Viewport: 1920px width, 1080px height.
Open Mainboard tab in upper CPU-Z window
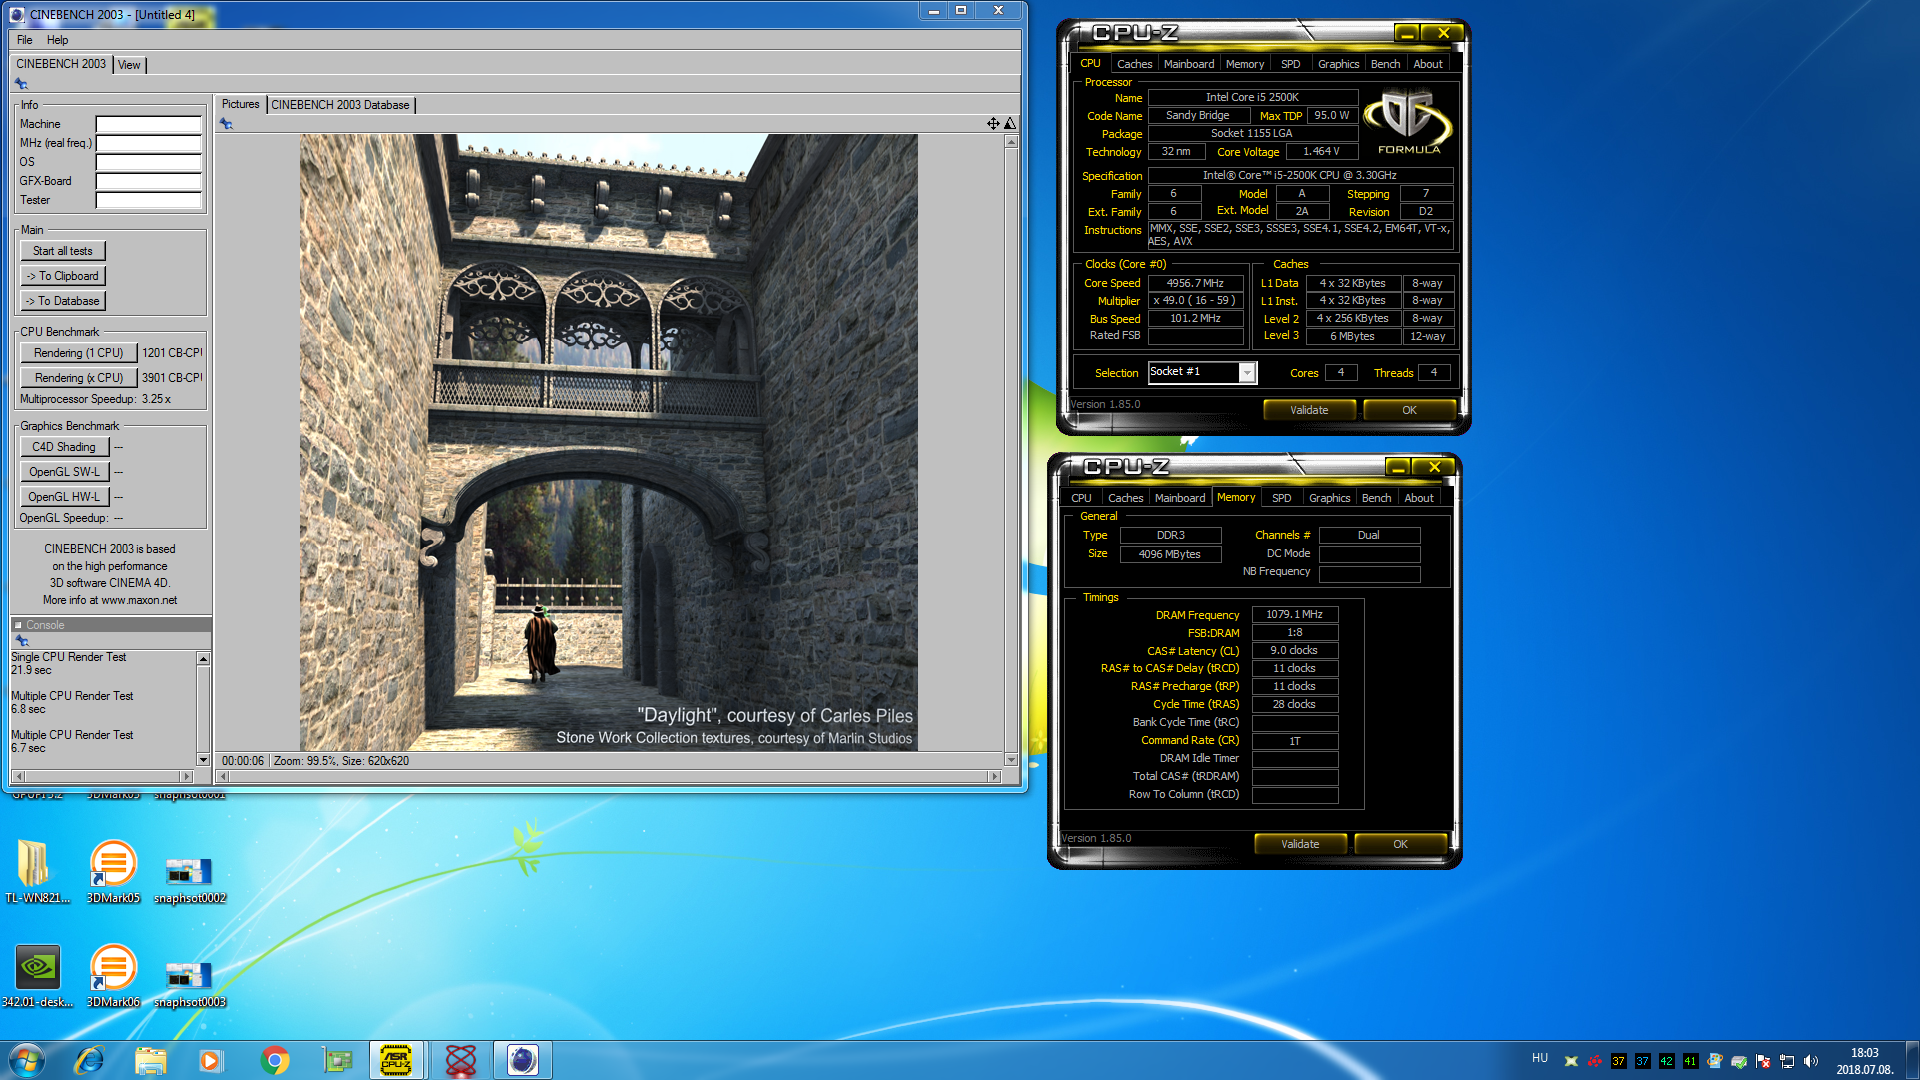click(1189, 64)
